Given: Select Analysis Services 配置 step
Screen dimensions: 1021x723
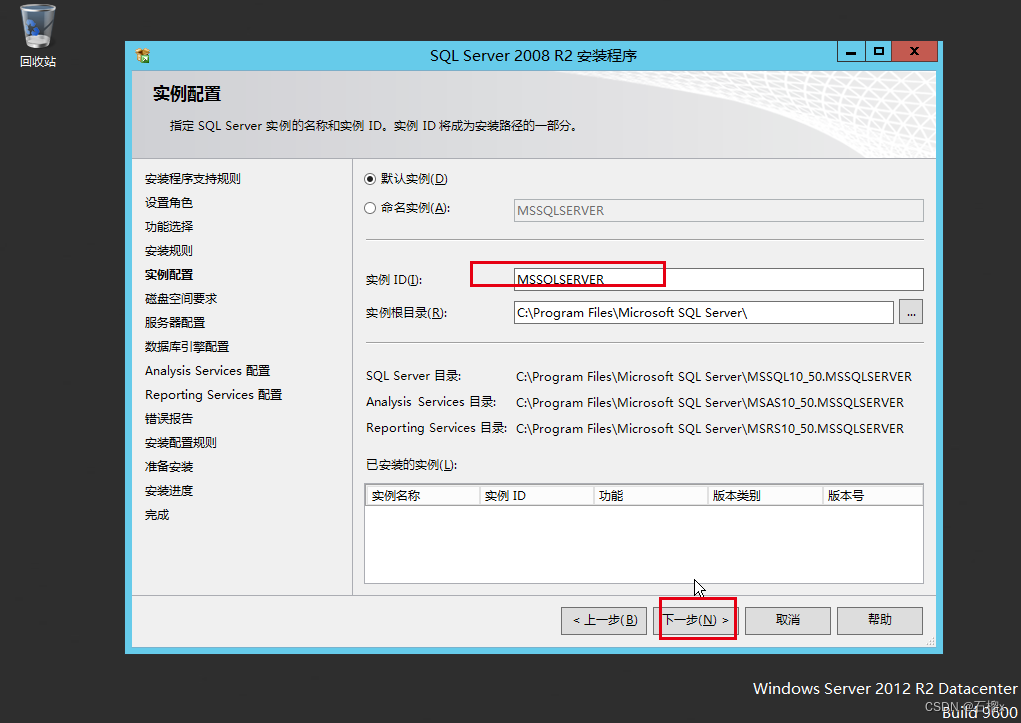Looking at the screenshot, I should tap(208, 371).
